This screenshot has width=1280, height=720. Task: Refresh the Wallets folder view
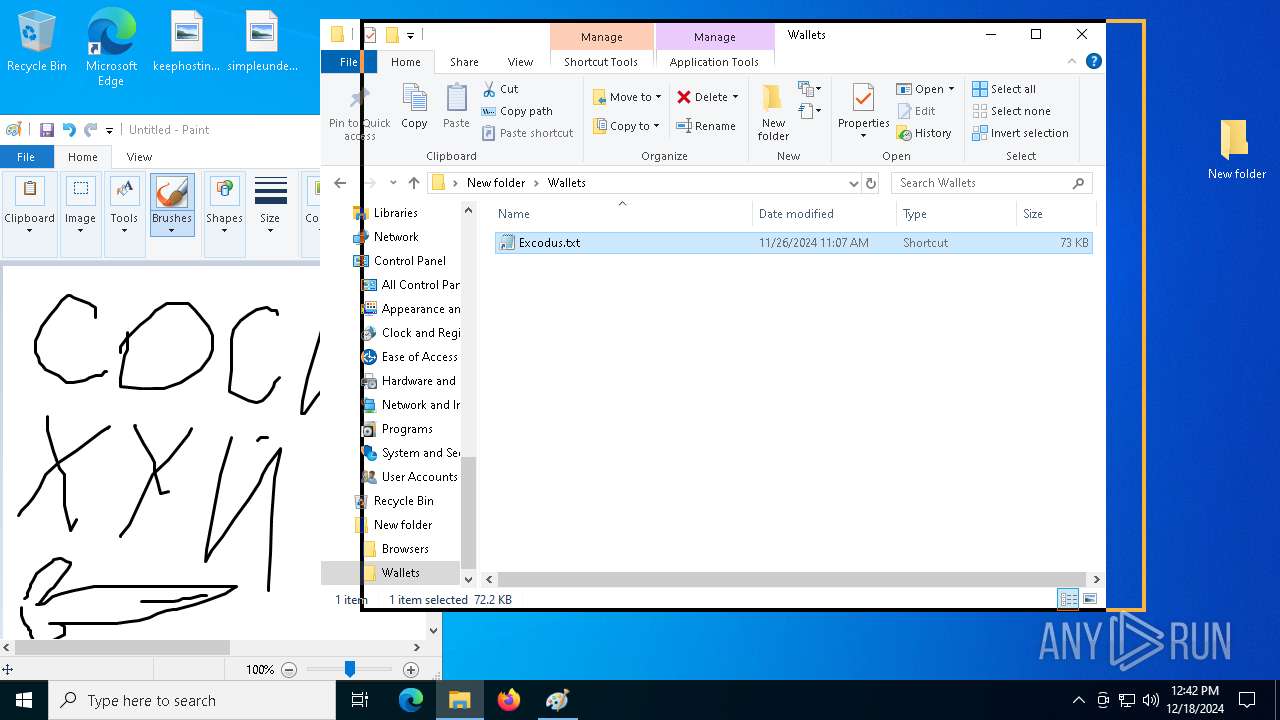pos(871,183)
